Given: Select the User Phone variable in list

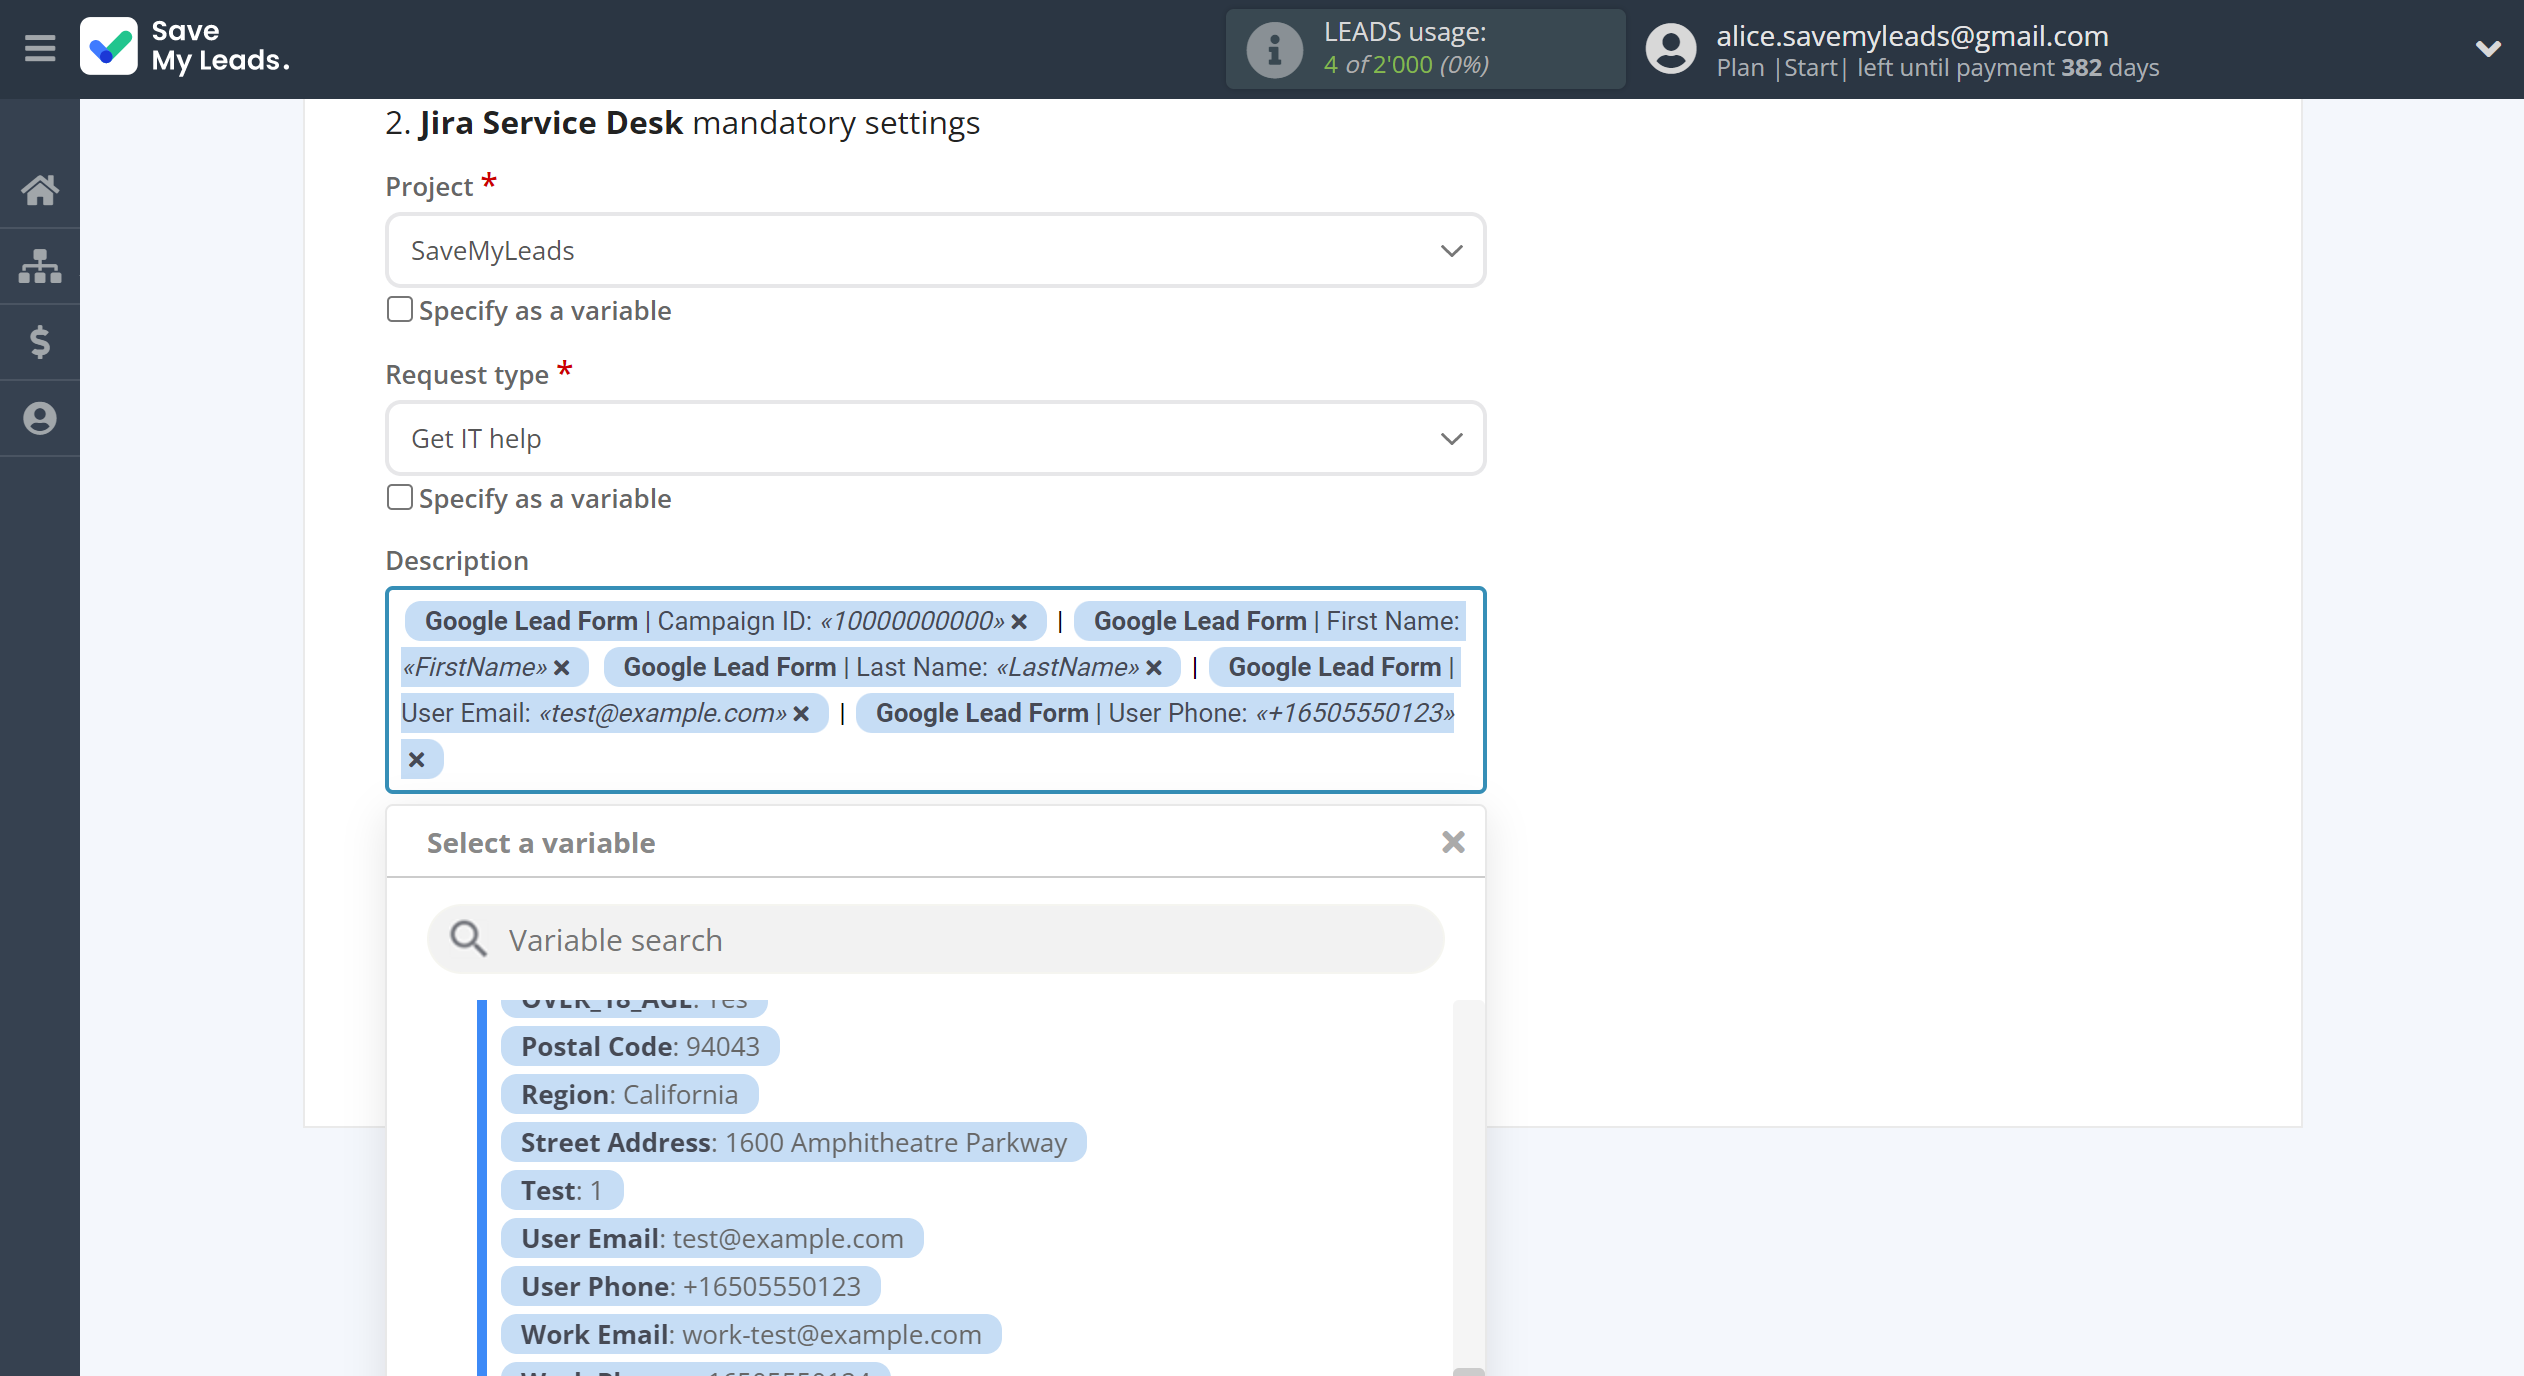Looking at the screenshot, I should pyautogui.click(x=690, y=1286).
